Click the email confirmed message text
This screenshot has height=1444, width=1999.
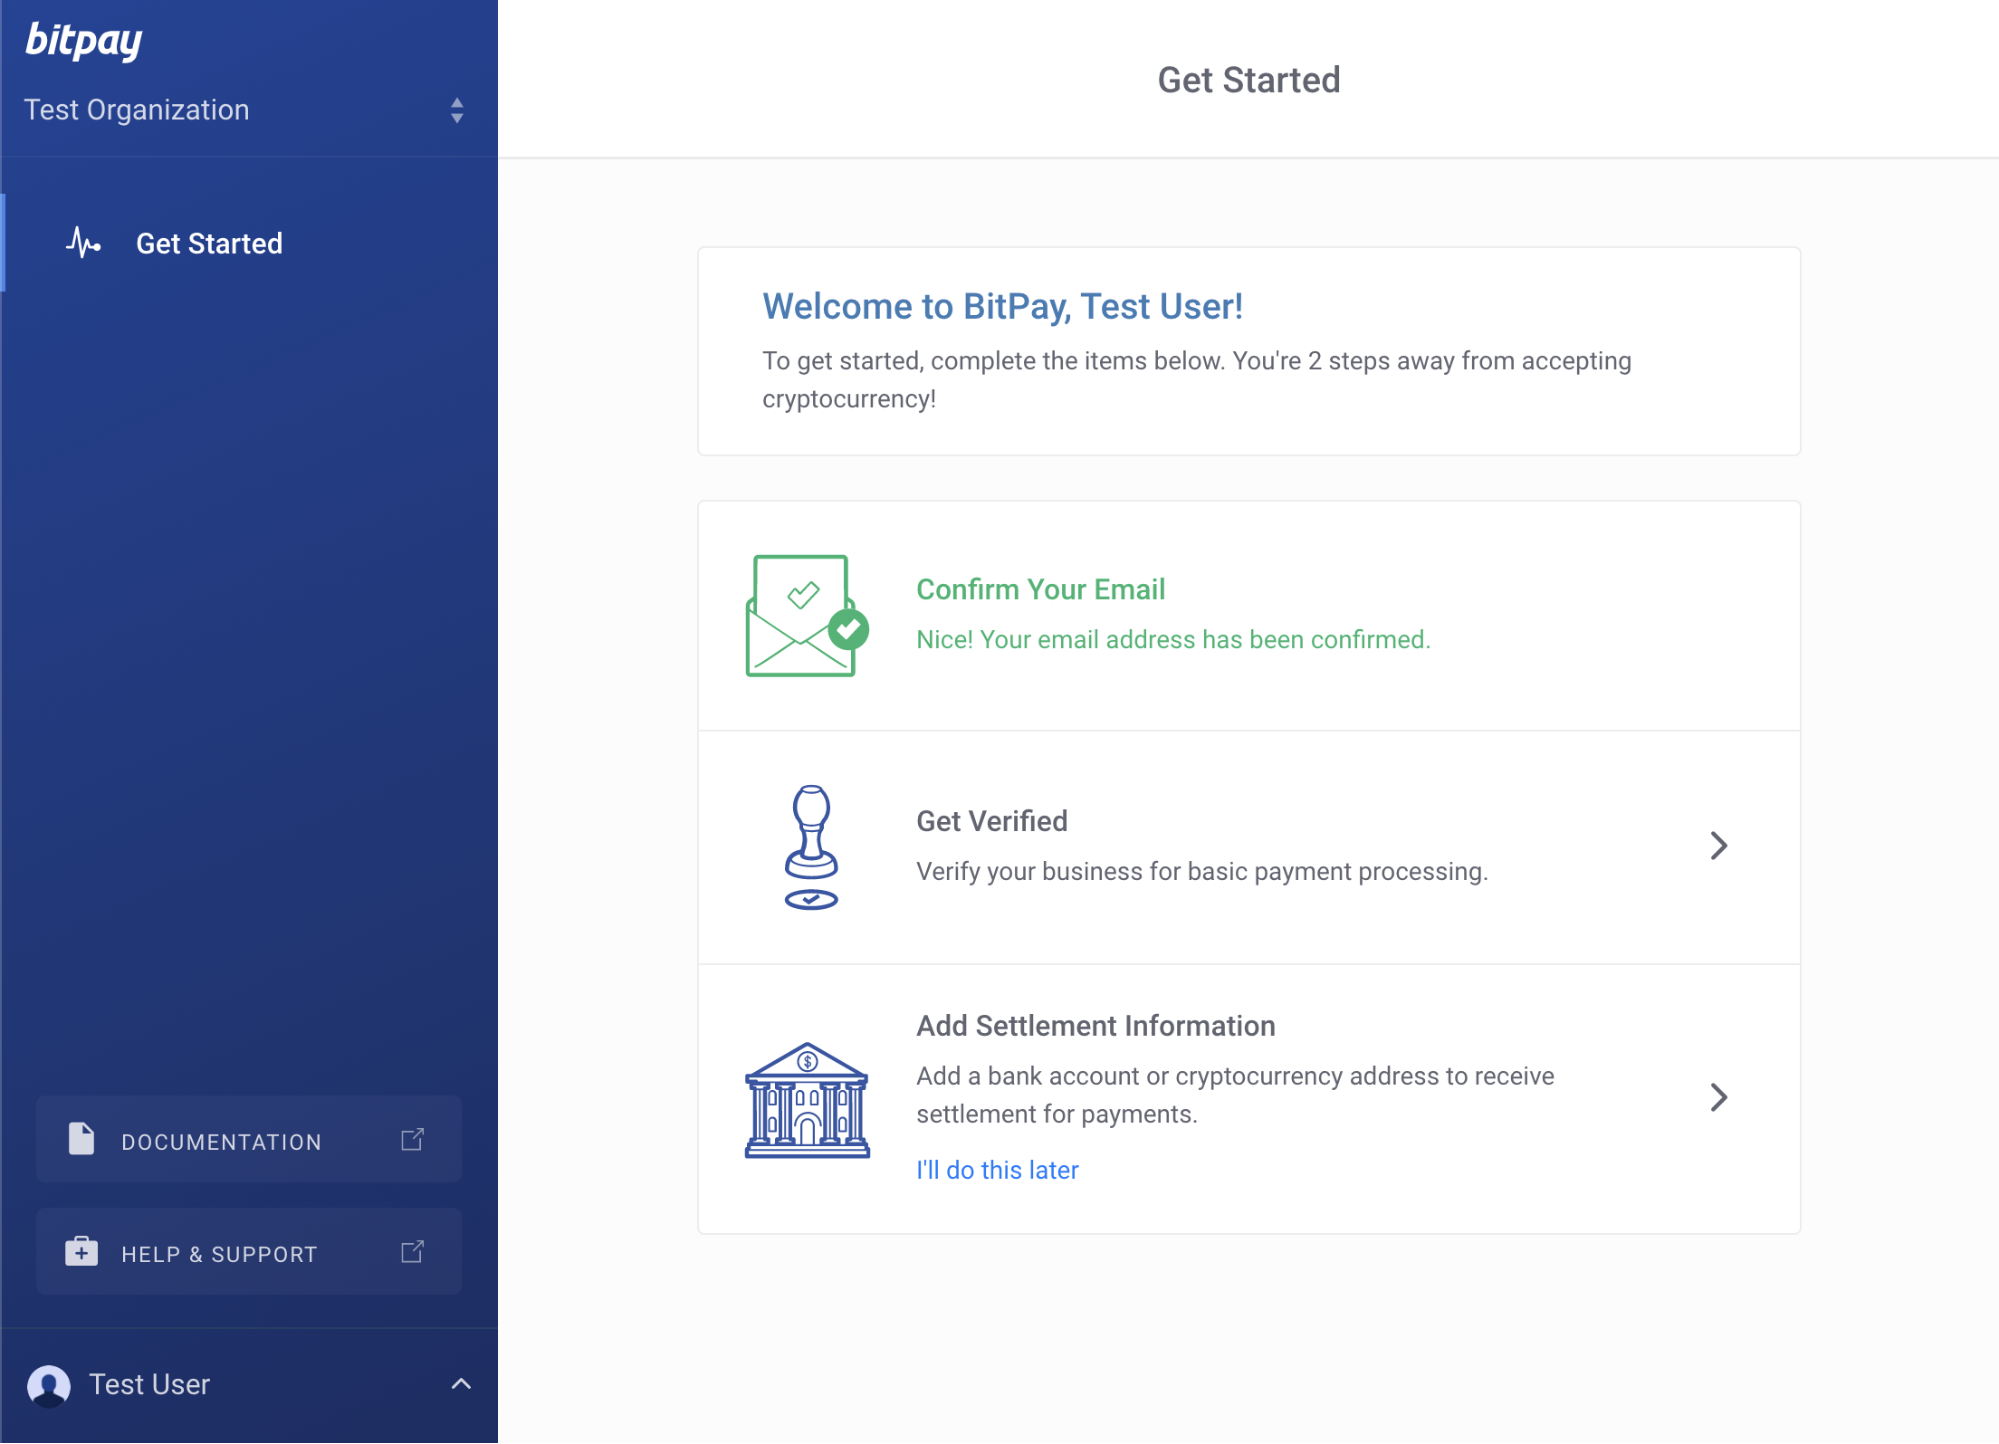coord(1173,640)
